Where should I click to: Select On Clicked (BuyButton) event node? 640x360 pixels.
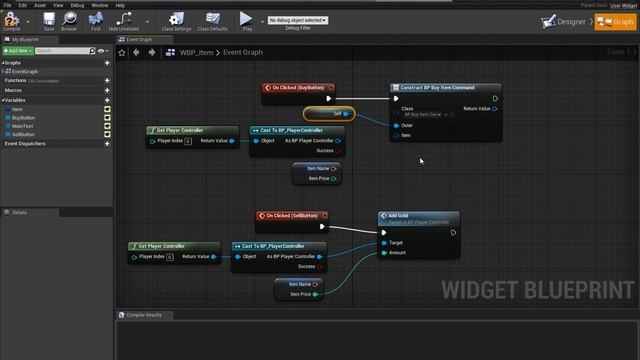(298, 88)
